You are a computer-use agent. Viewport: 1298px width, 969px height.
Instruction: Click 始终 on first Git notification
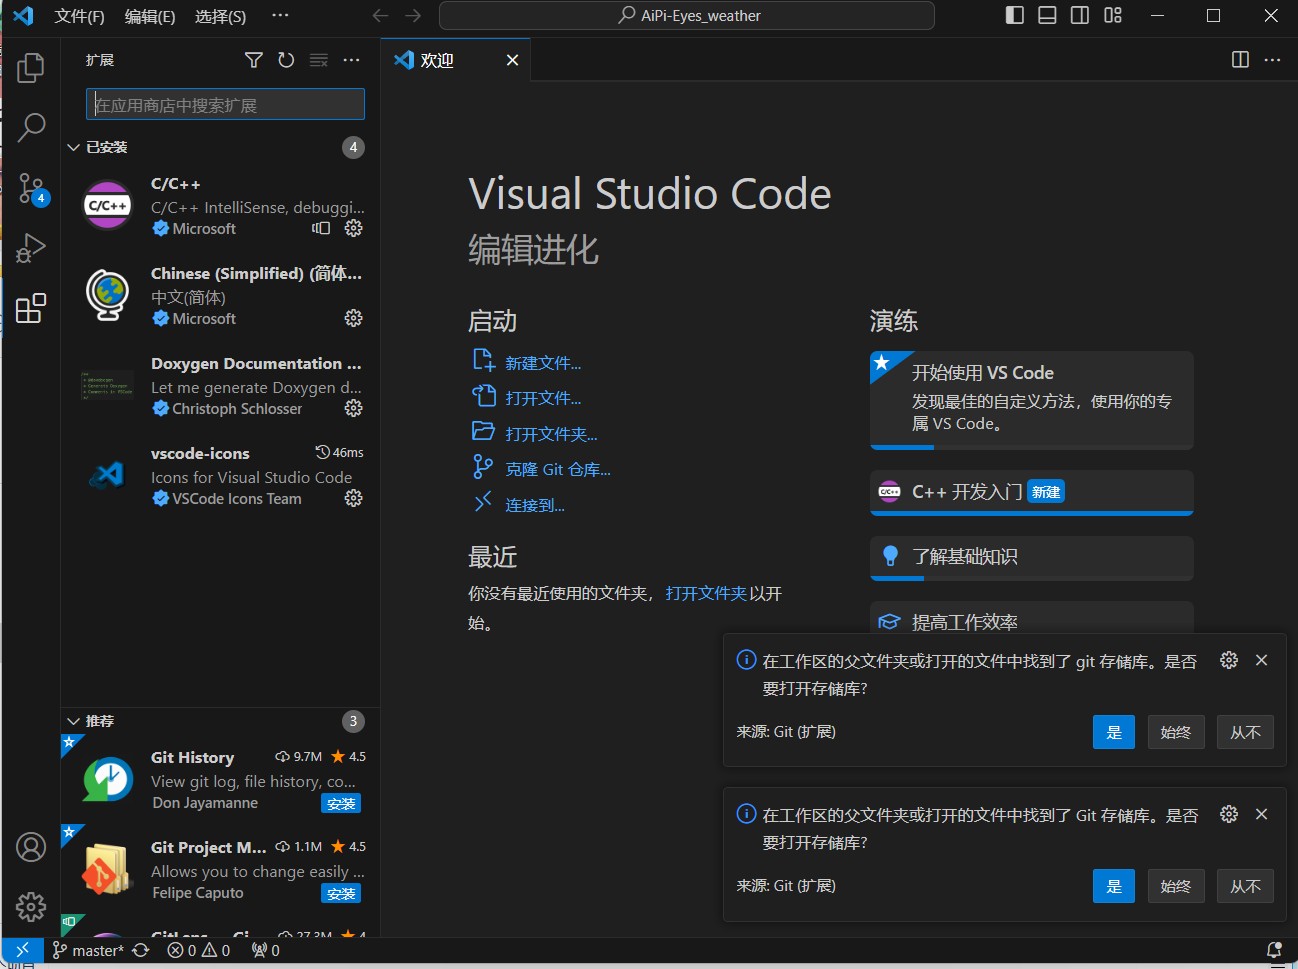pos(1176,732)
